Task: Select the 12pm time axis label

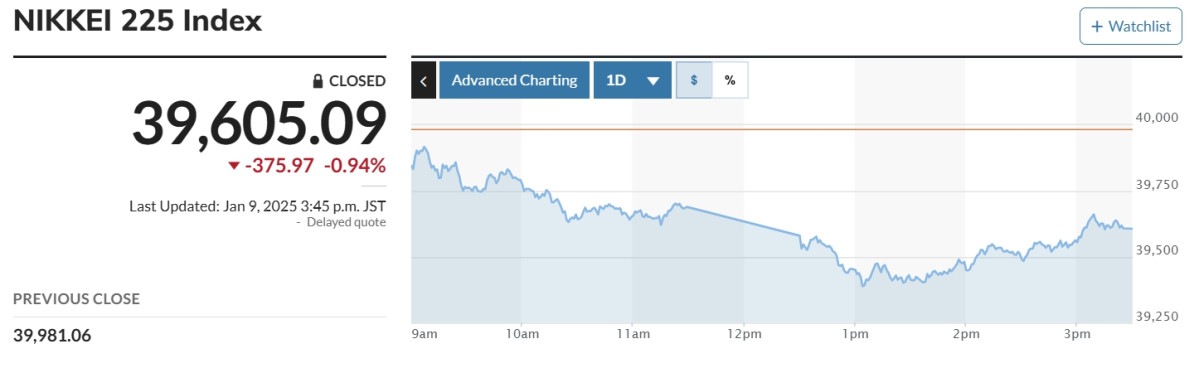Action: click(x=743, y=335)
